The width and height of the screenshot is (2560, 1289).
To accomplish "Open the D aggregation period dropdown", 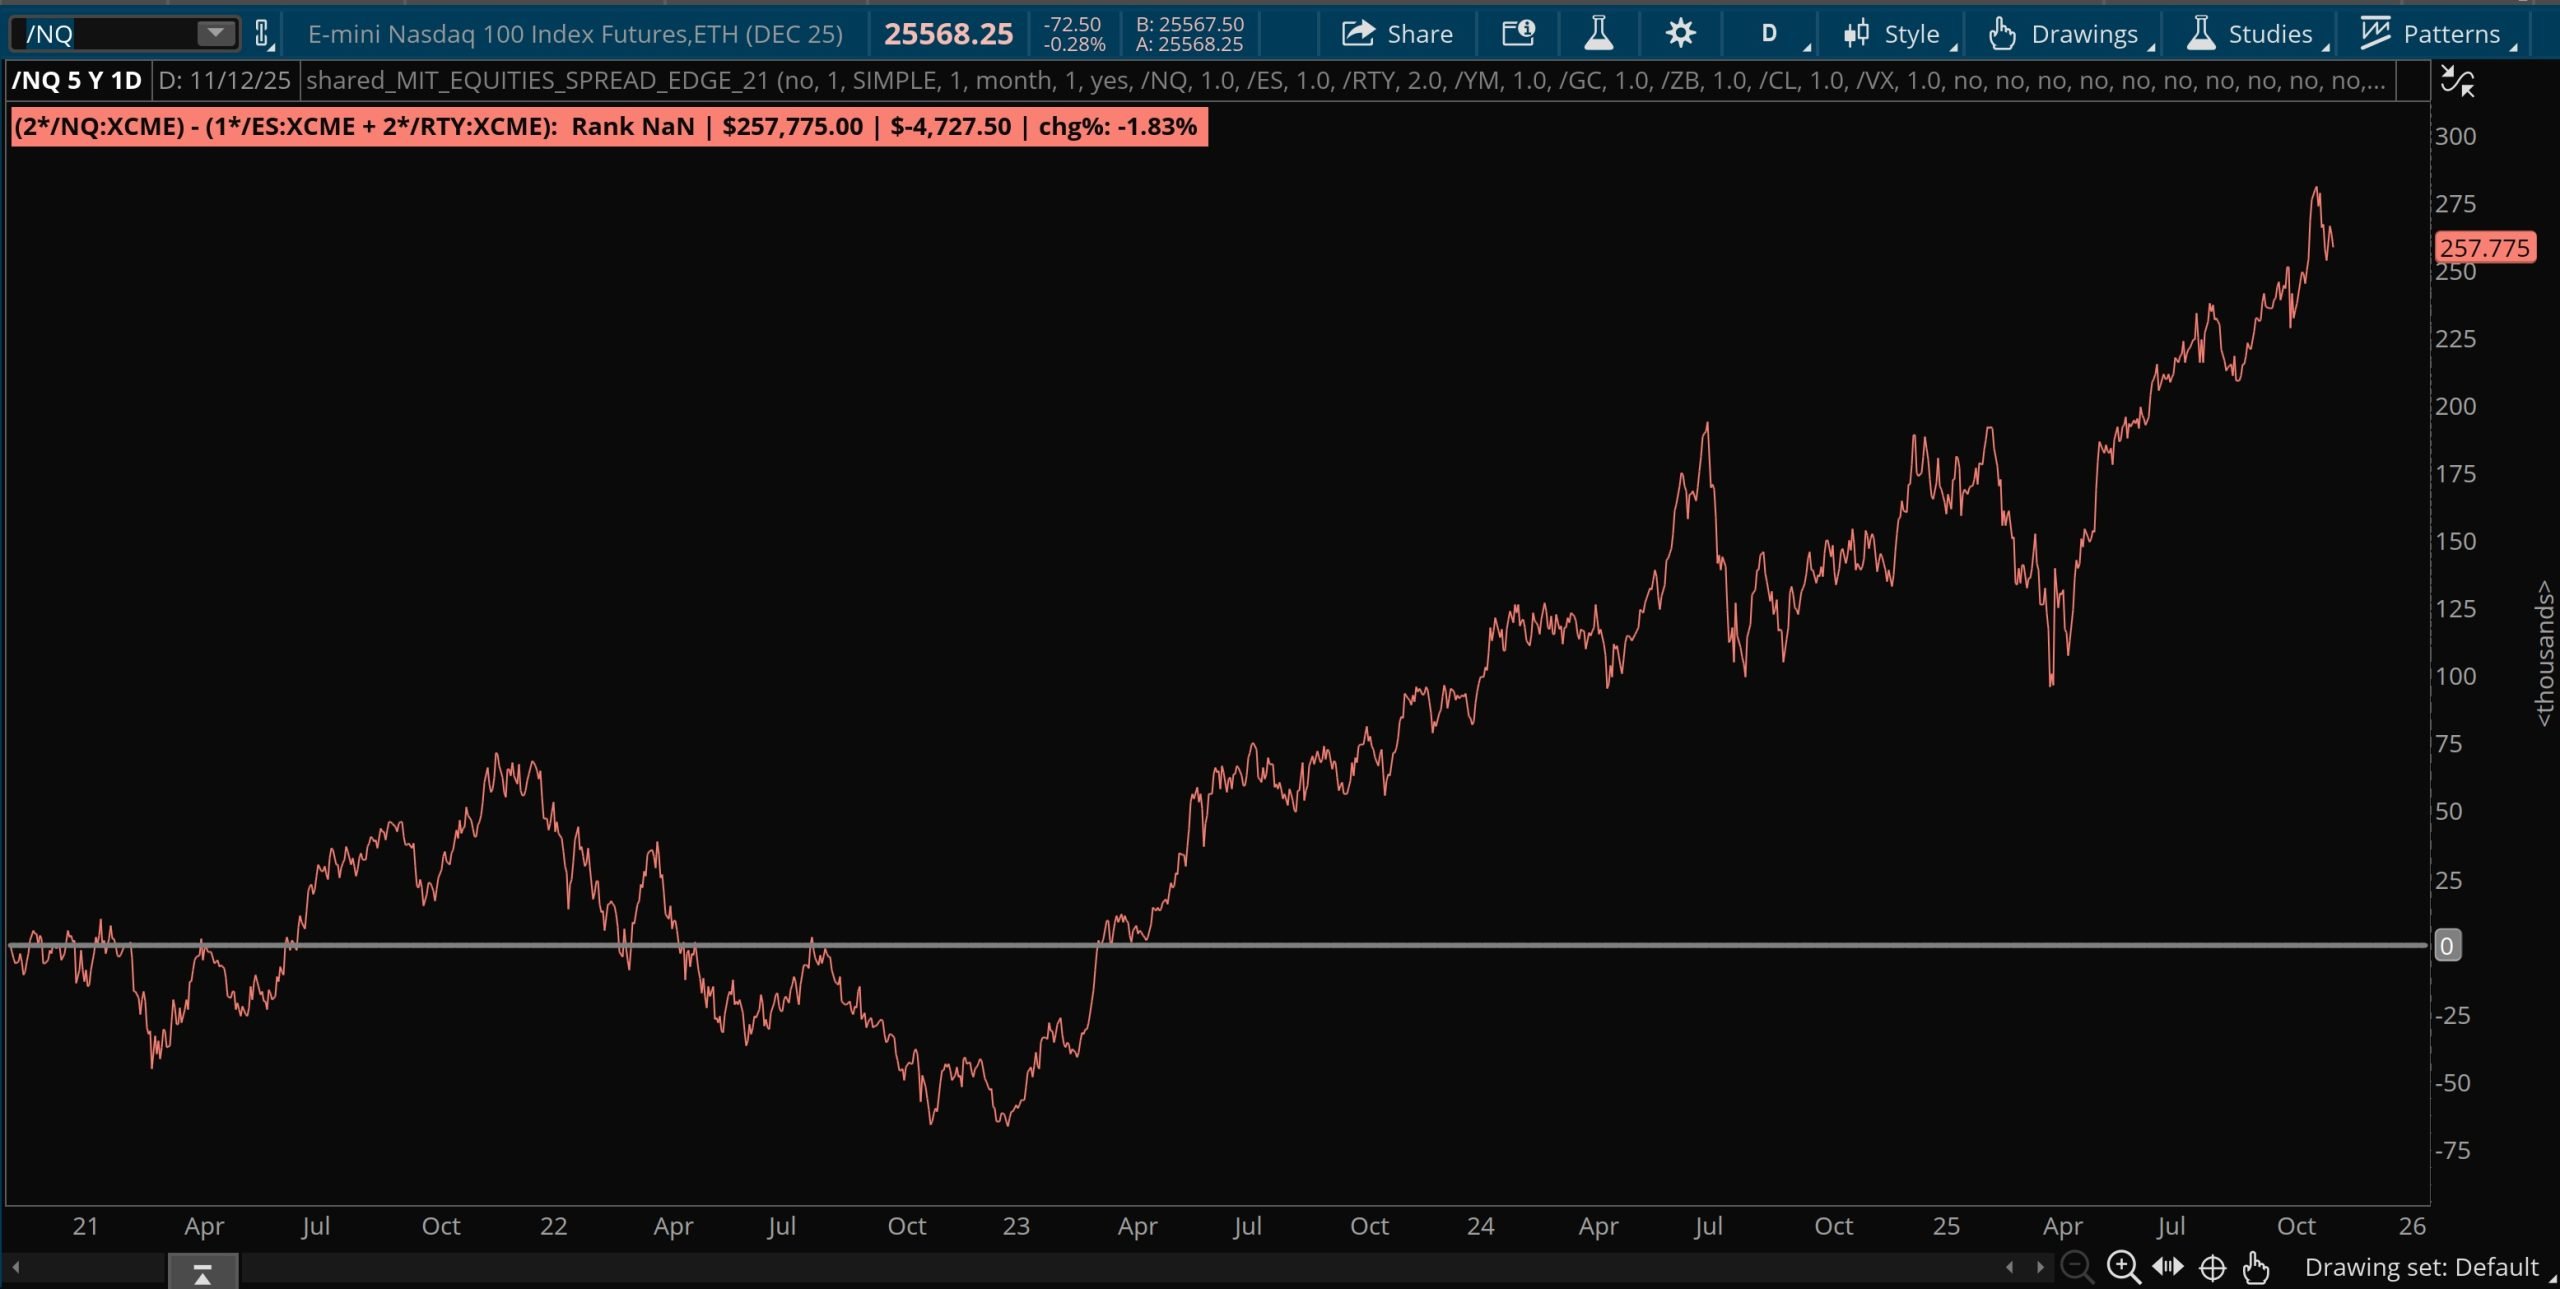I will click(1769, 34).
